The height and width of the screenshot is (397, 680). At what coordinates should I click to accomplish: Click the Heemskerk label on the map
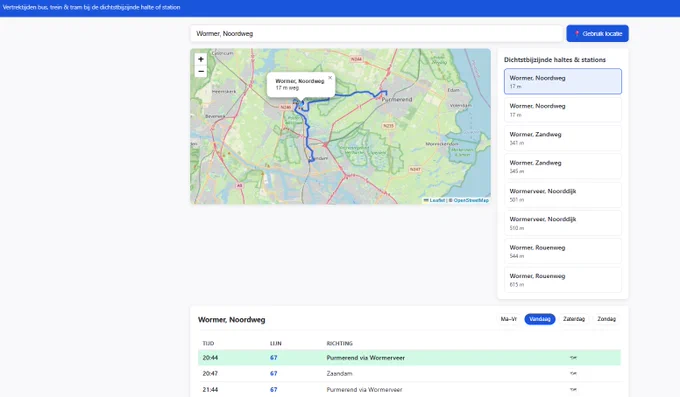tap(224, 92)
